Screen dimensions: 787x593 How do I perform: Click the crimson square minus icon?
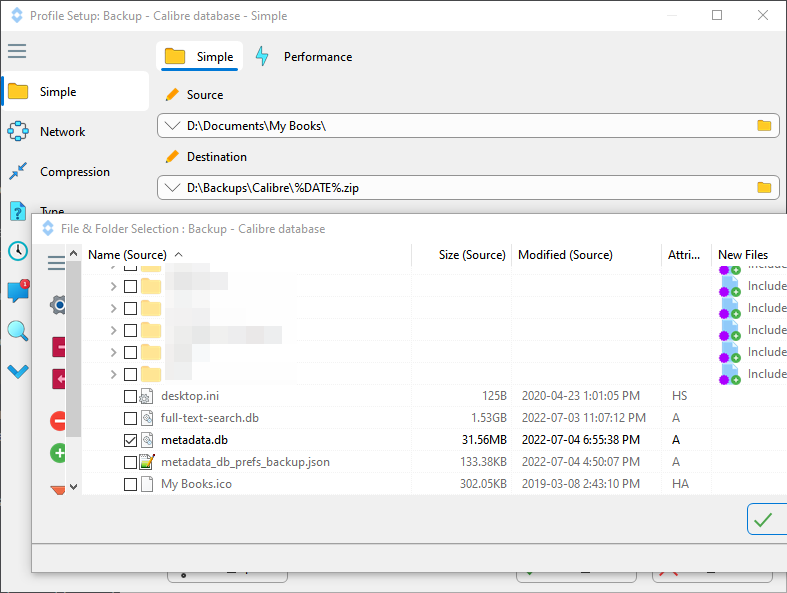tap(59, 347)
